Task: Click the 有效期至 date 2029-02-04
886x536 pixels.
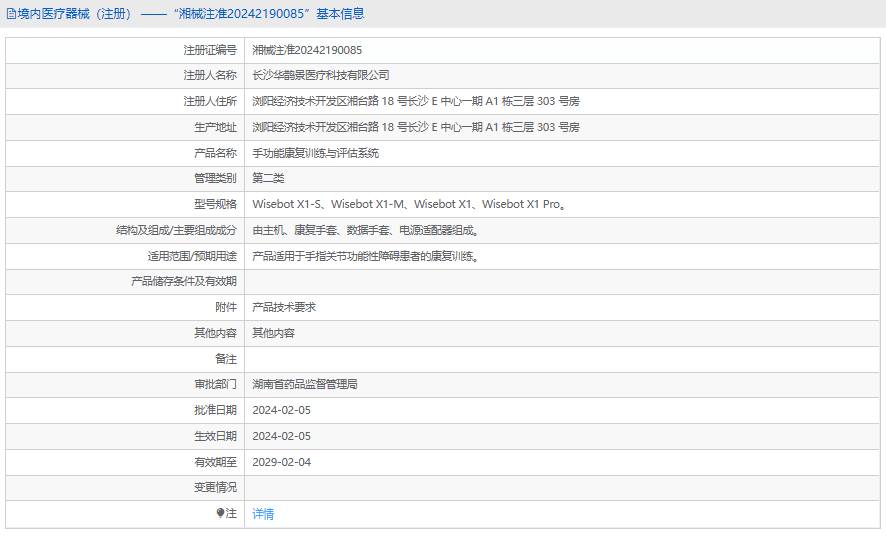Action: click(281, 462)
